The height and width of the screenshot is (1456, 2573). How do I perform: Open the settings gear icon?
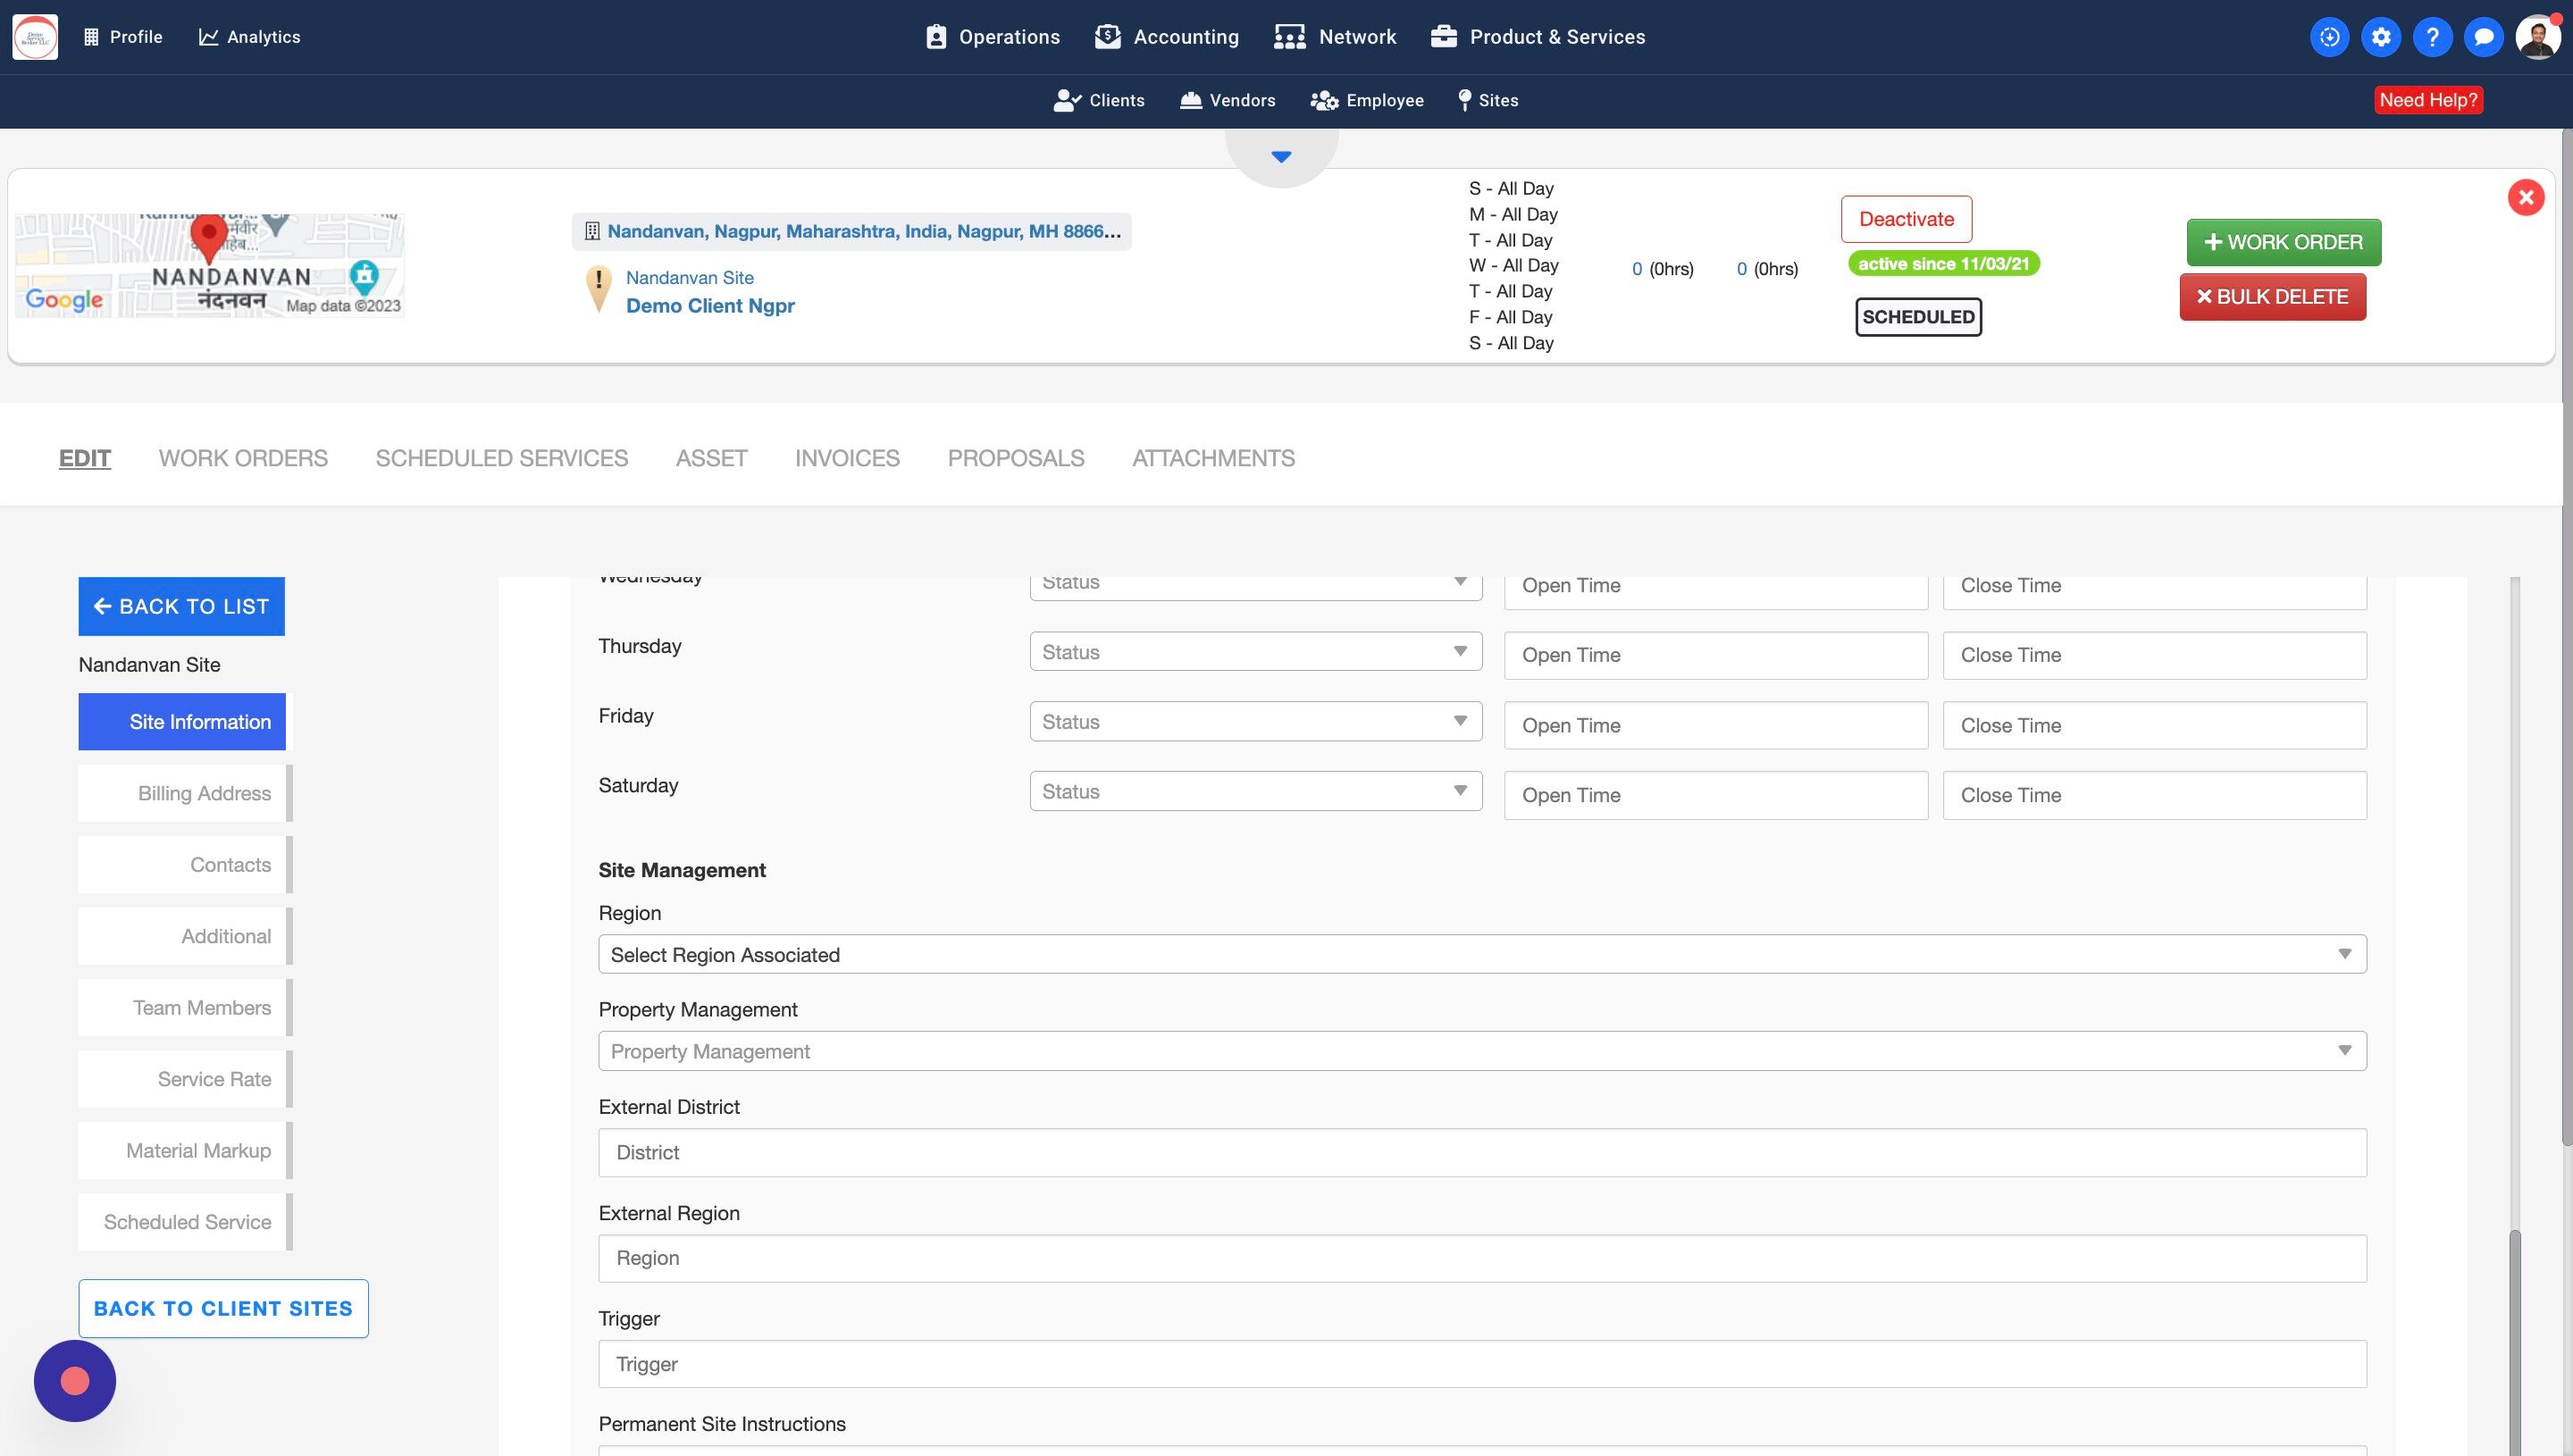[x=2381, y=37]
